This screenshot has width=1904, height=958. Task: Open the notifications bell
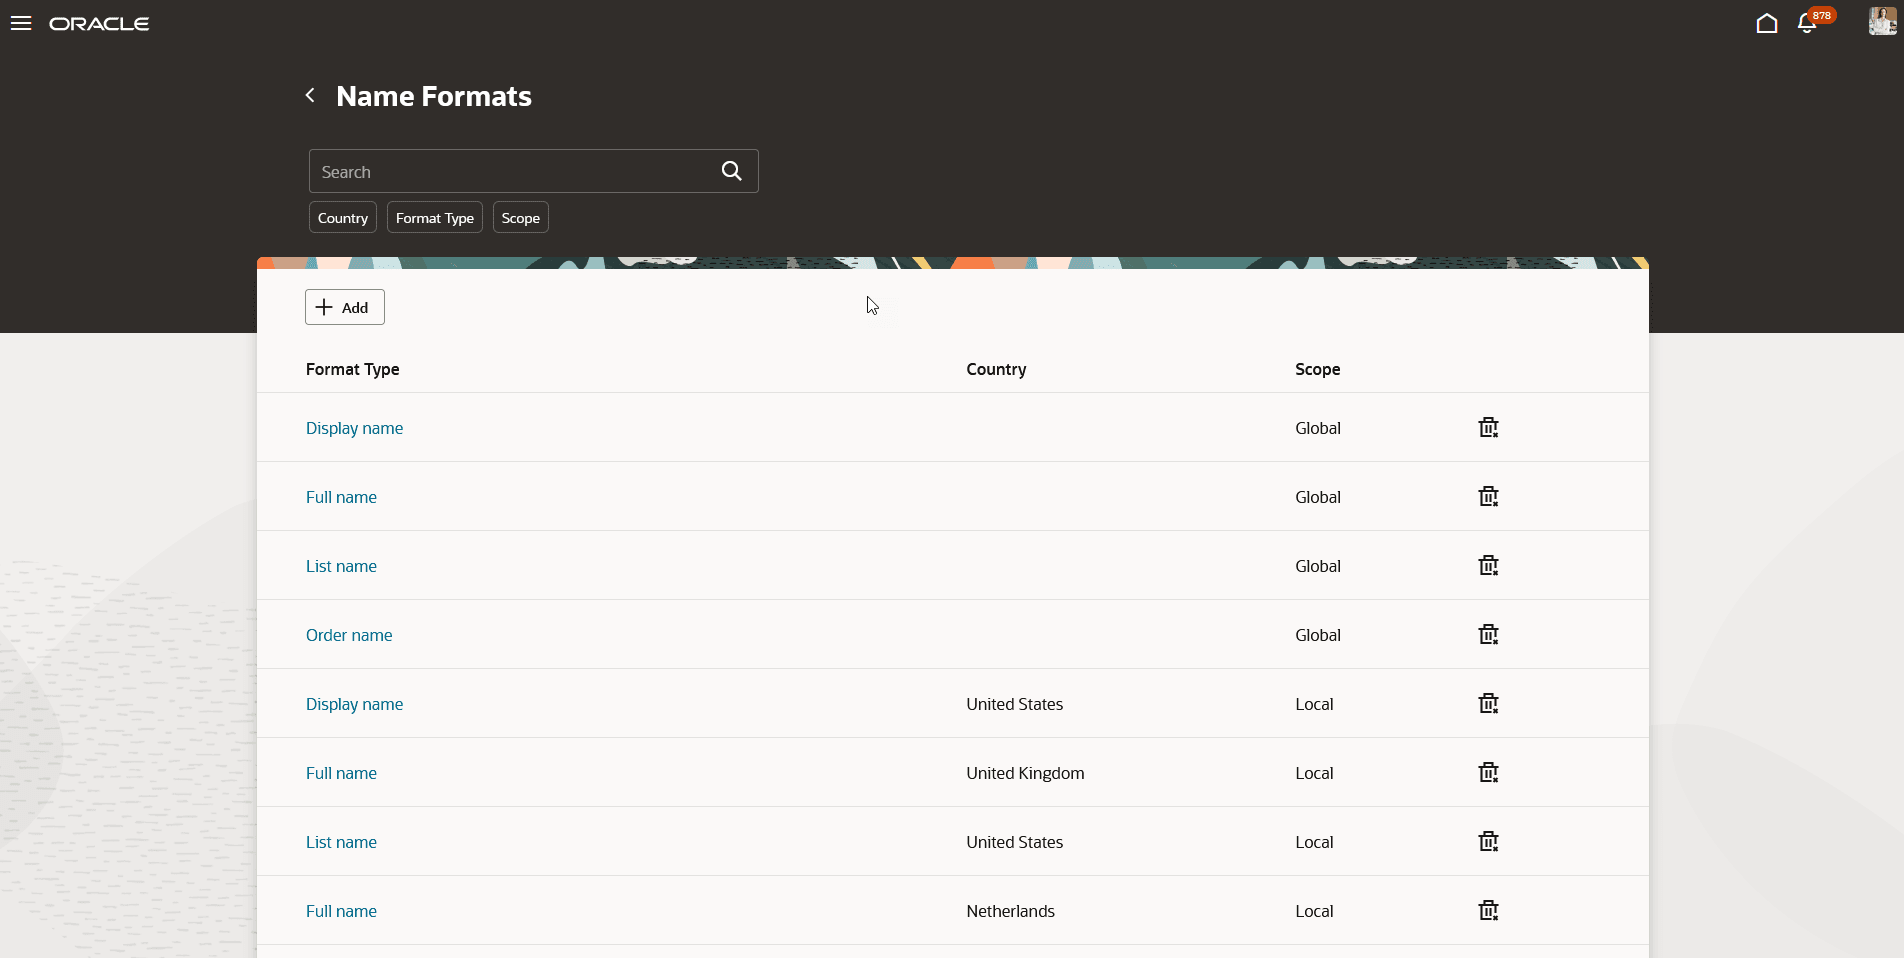pos(1807,23)
